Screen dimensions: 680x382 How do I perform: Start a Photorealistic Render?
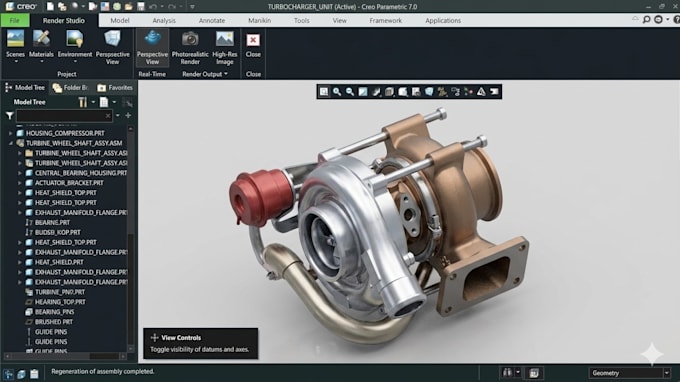(x=190, y=47)
